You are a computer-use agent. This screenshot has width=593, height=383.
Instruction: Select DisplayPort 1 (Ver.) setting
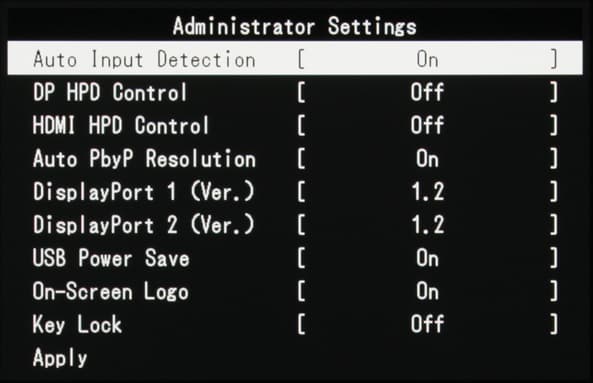pyautogui.click(x=143, y=192)
